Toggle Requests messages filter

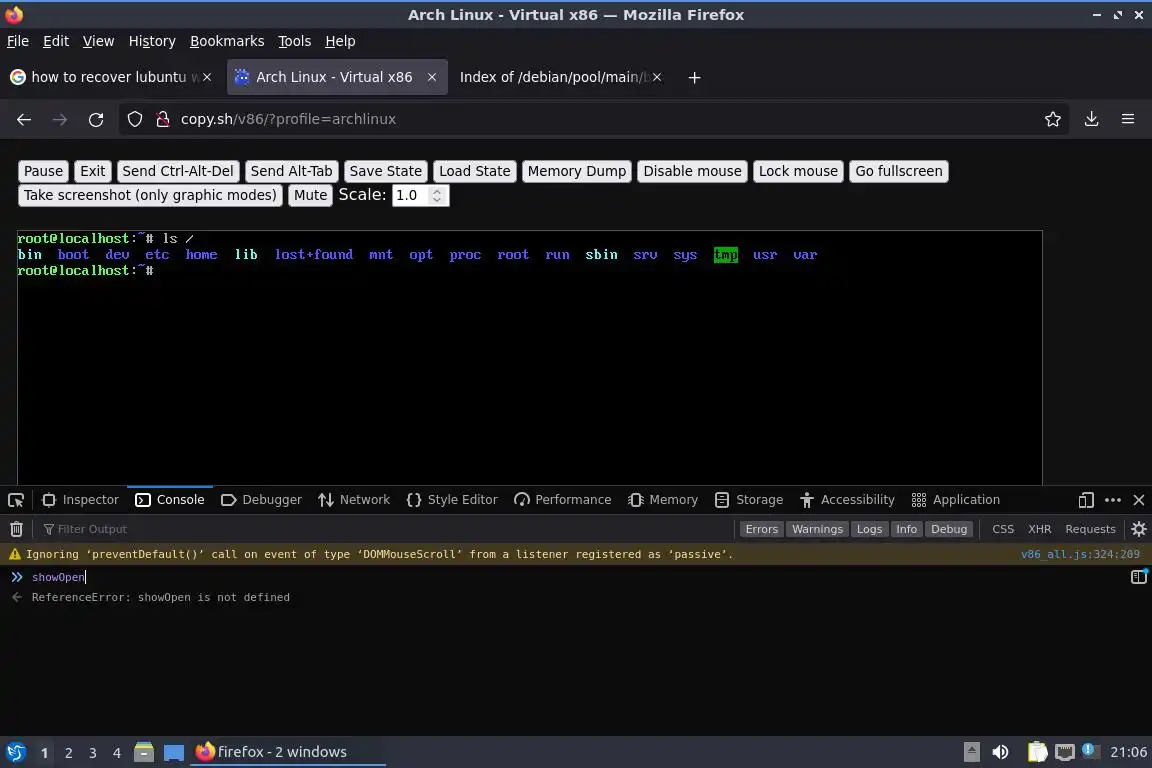pyautogui.click(x=1090, y=529)
